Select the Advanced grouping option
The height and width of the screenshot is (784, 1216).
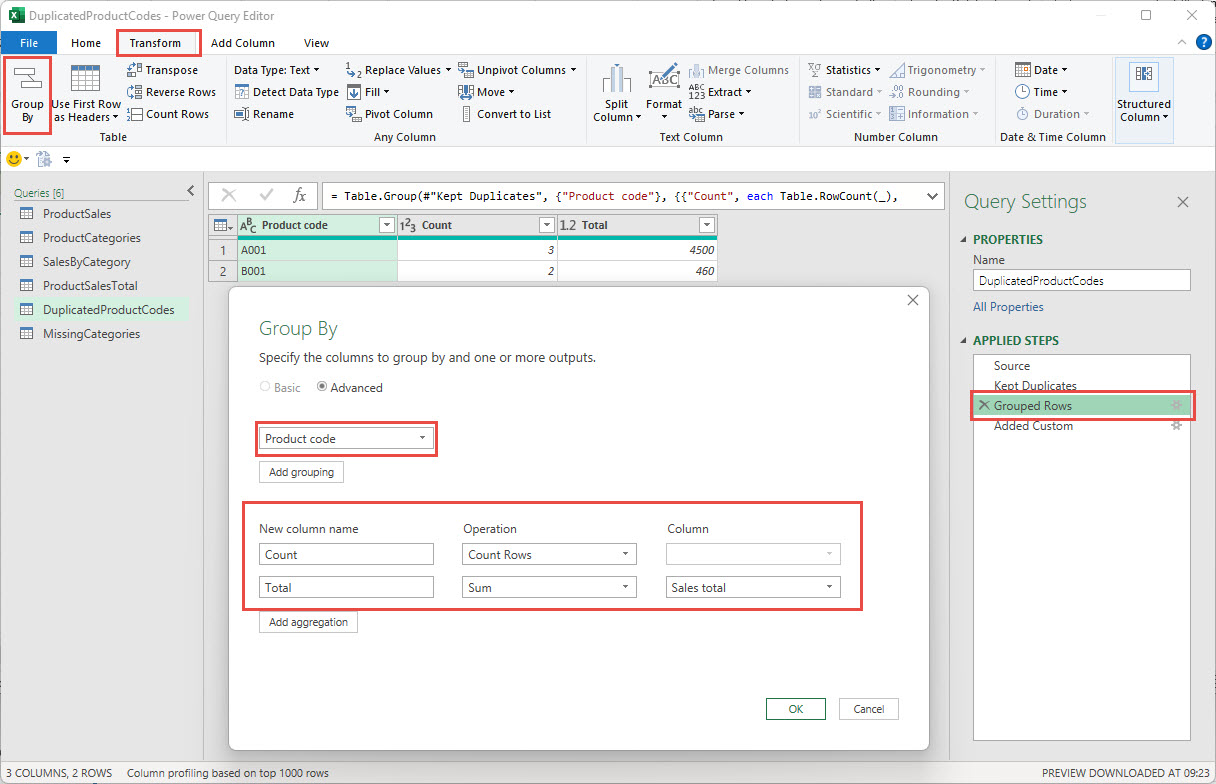322,387
